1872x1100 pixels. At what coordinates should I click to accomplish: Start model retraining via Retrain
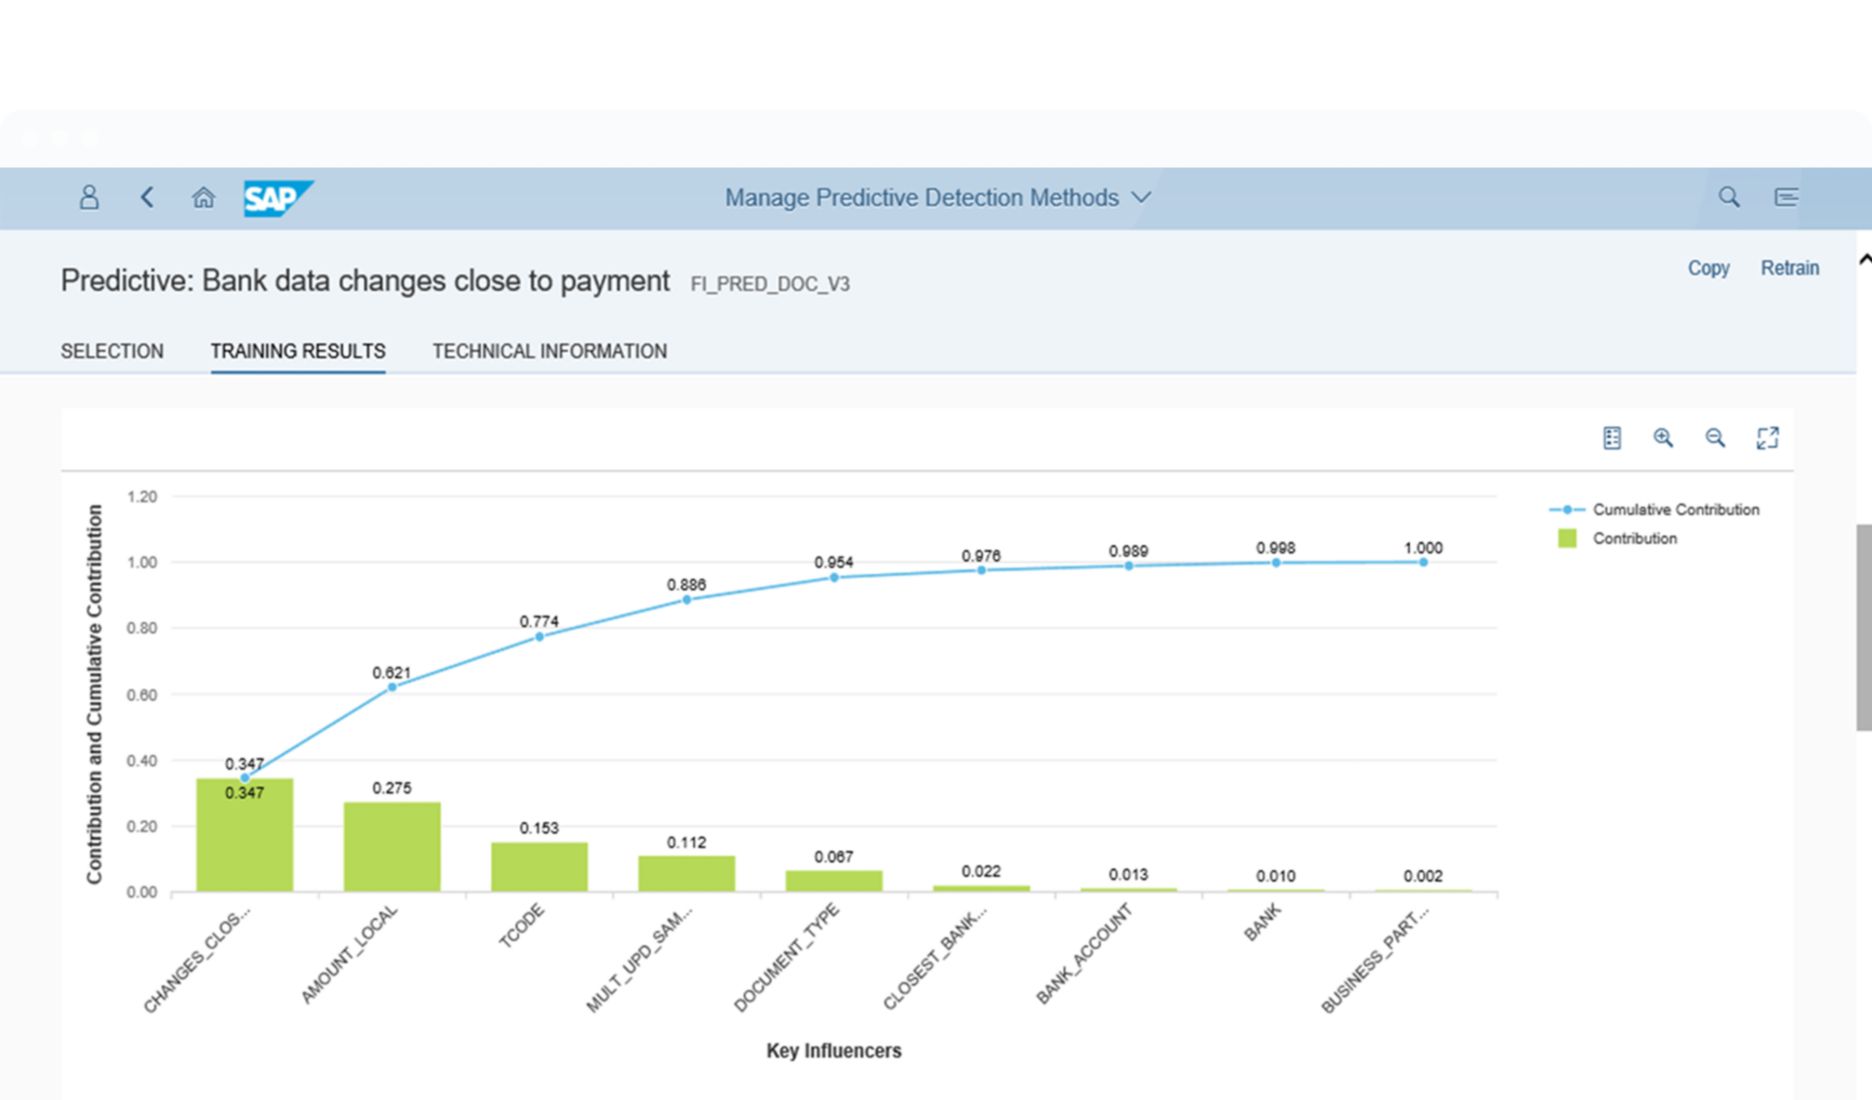[x=1790, y=268]
